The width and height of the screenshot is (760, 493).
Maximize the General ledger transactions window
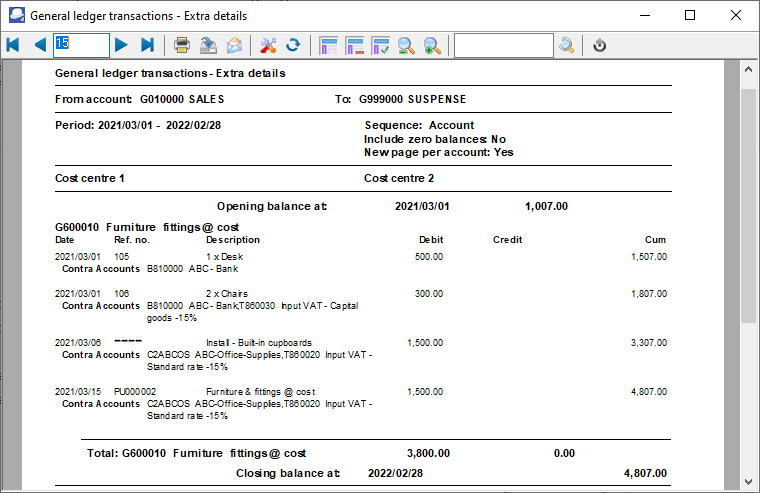click(x=690, y=15)
